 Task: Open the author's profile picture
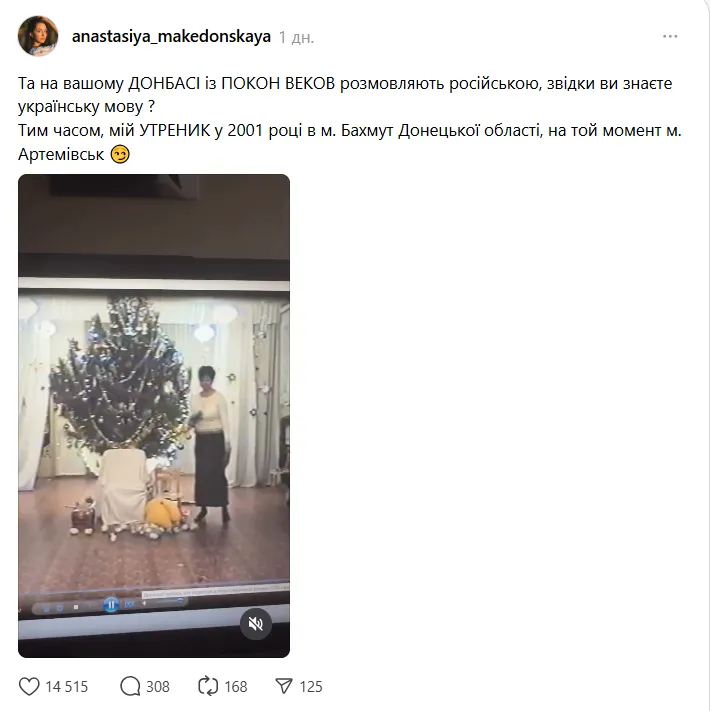pos(38,36)
